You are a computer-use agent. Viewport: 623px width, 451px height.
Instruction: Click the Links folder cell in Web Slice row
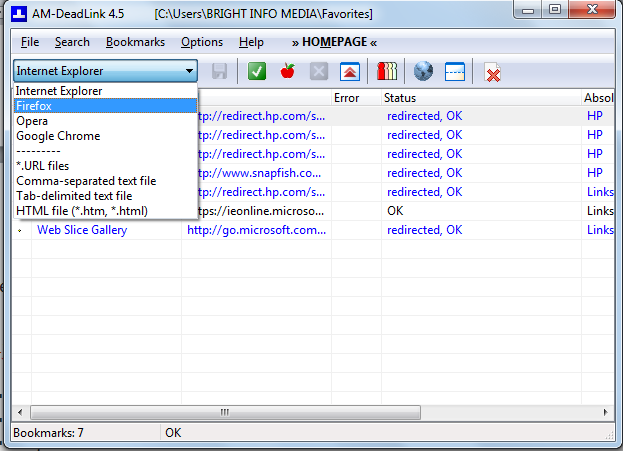(600, 230)
